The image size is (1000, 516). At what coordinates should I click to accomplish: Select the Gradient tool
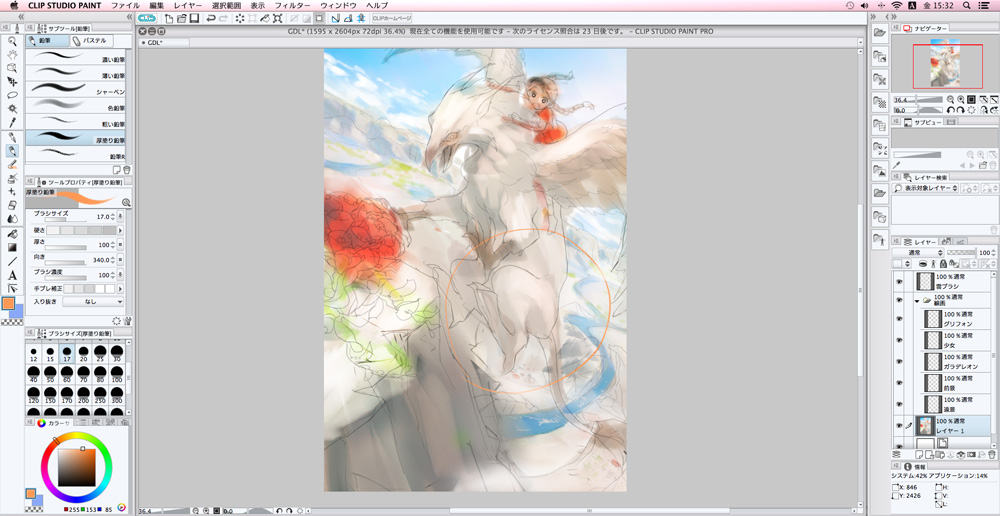click(12, 247)
